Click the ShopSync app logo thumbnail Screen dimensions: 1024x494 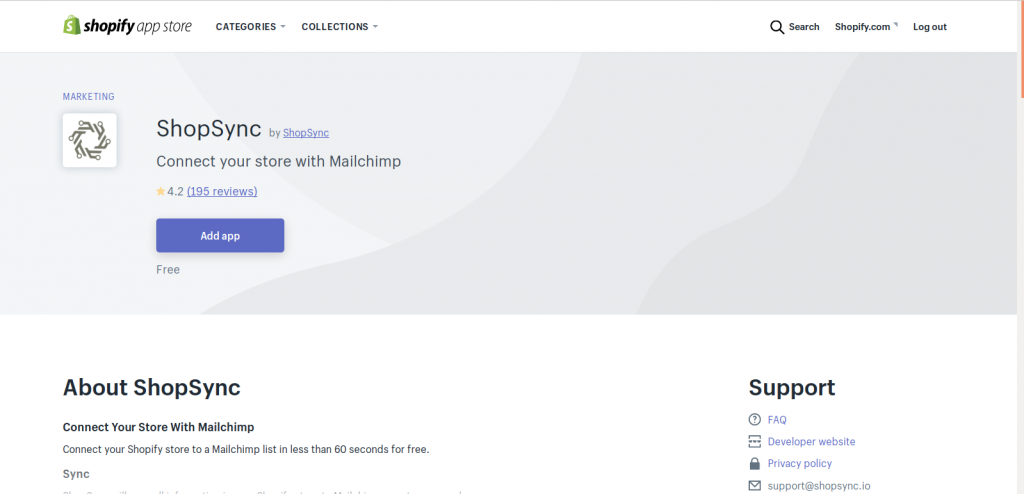(89, 140)
